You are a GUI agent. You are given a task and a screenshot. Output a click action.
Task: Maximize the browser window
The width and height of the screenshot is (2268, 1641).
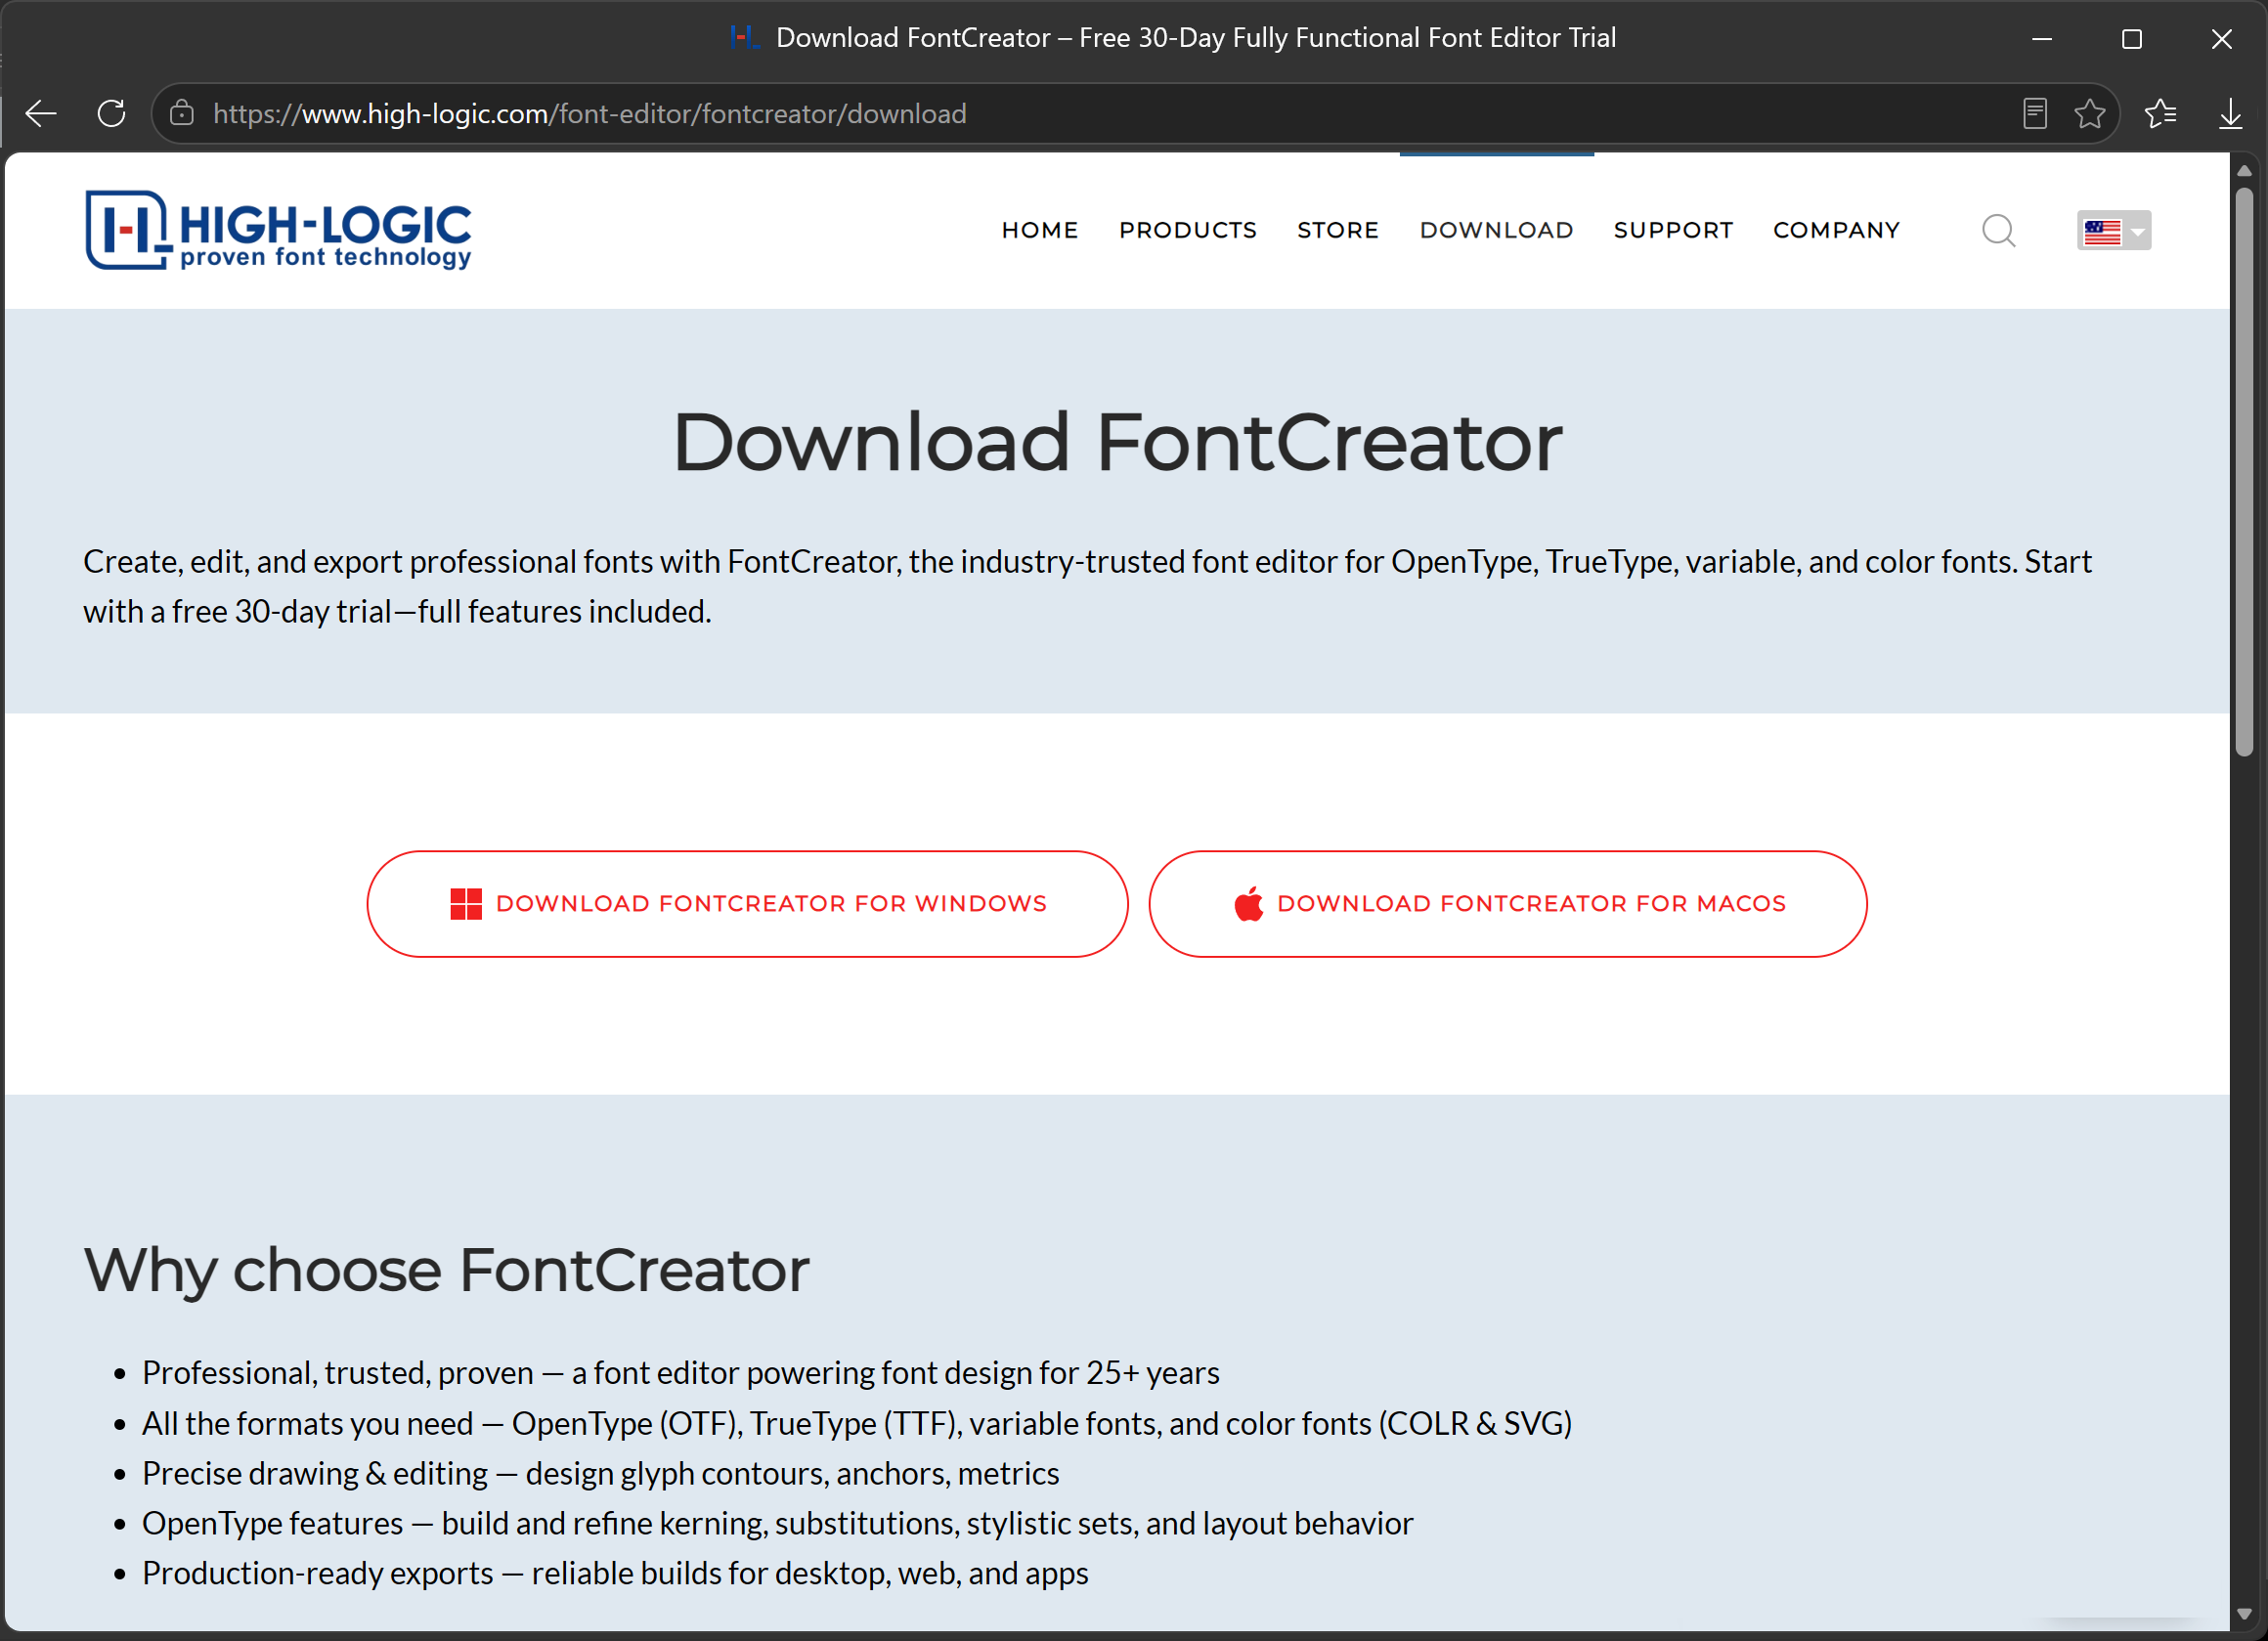pyautogui.click(x=2131, y=39)
